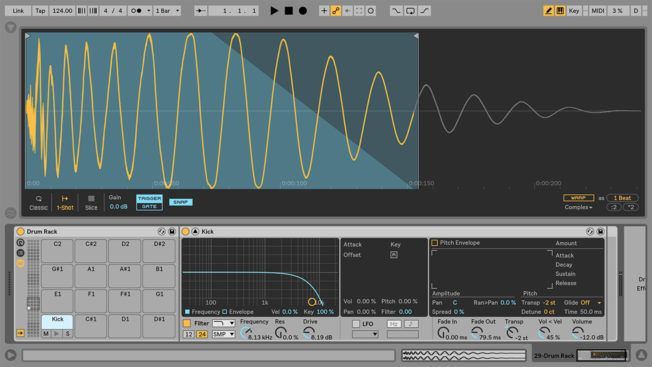This screenshot has width=652, height=367.
Task: Double the sample tempo with *2 button
Action: 631,207
